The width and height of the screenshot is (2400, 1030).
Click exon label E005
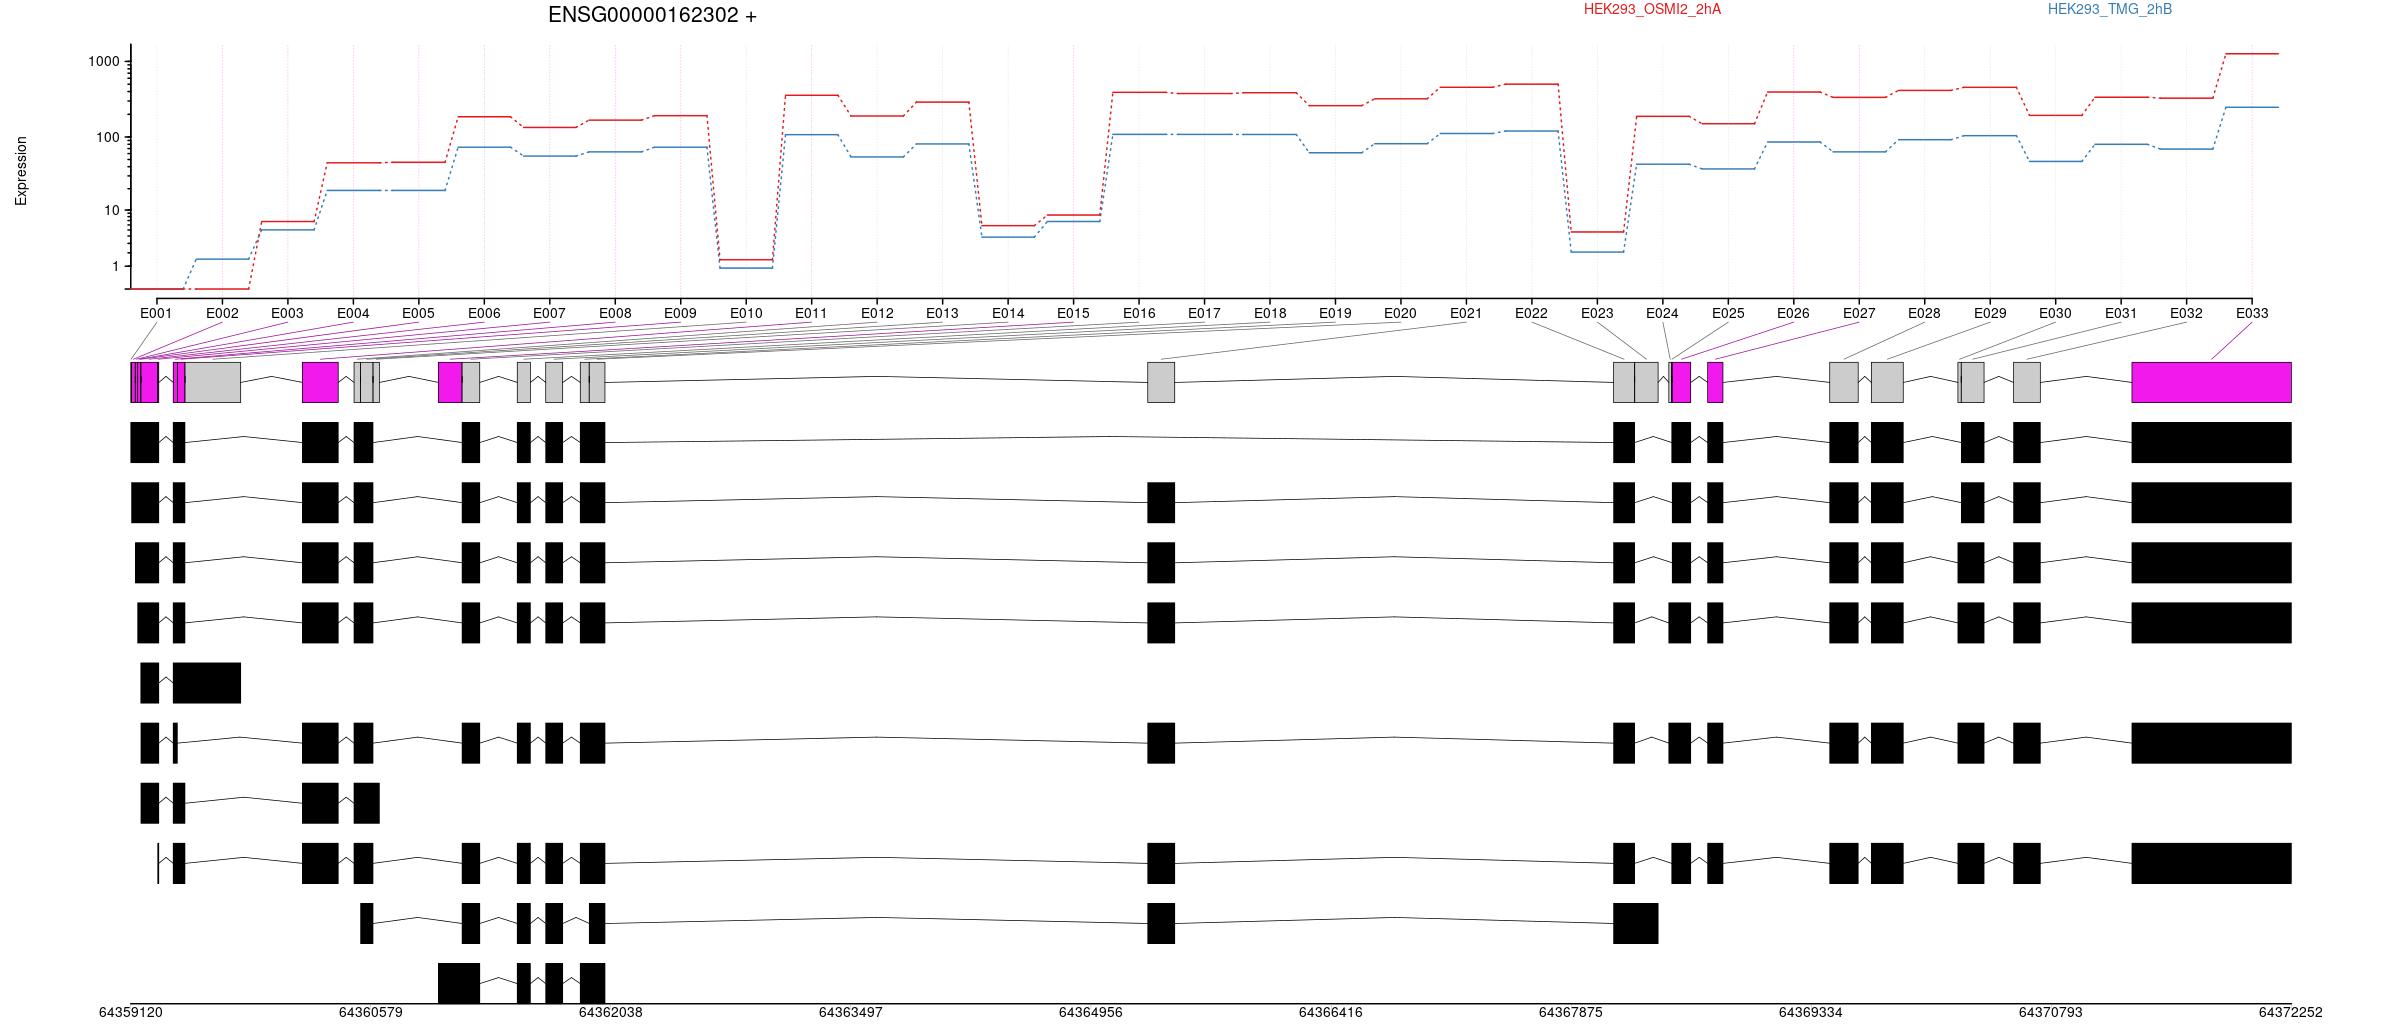click(x=418, y=313)
